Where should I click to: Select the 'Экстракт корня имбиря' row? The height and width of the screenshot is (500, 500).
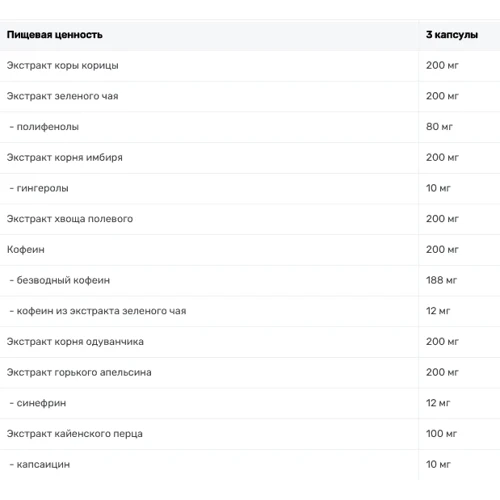point(250,158)
